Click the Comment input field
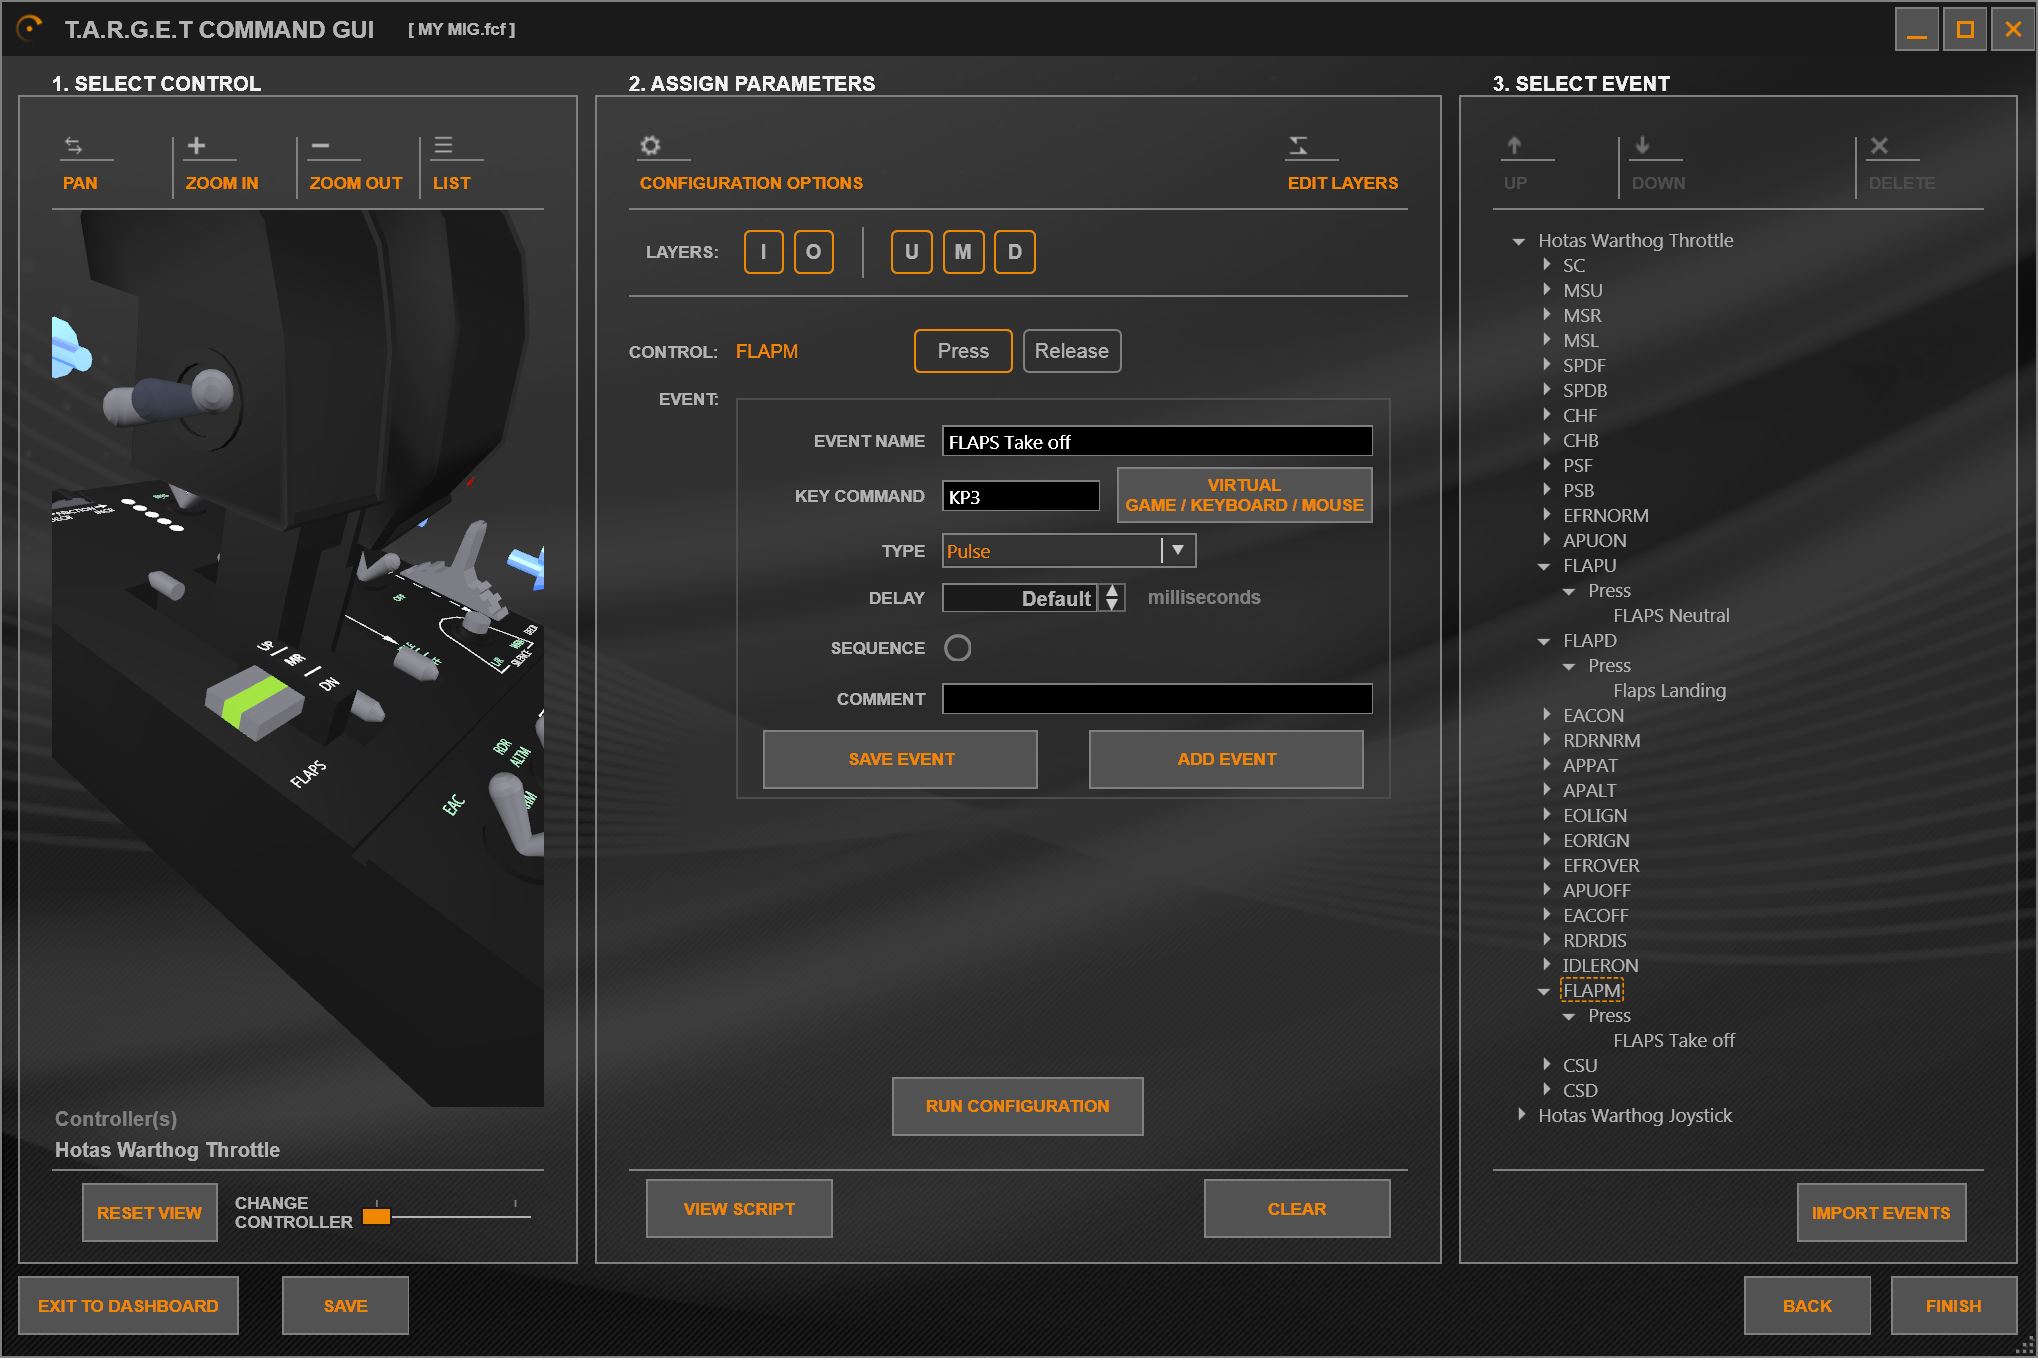The width and height of the screenshot is (2038, 1358). pyautogui.click(x=1157, y=699)
